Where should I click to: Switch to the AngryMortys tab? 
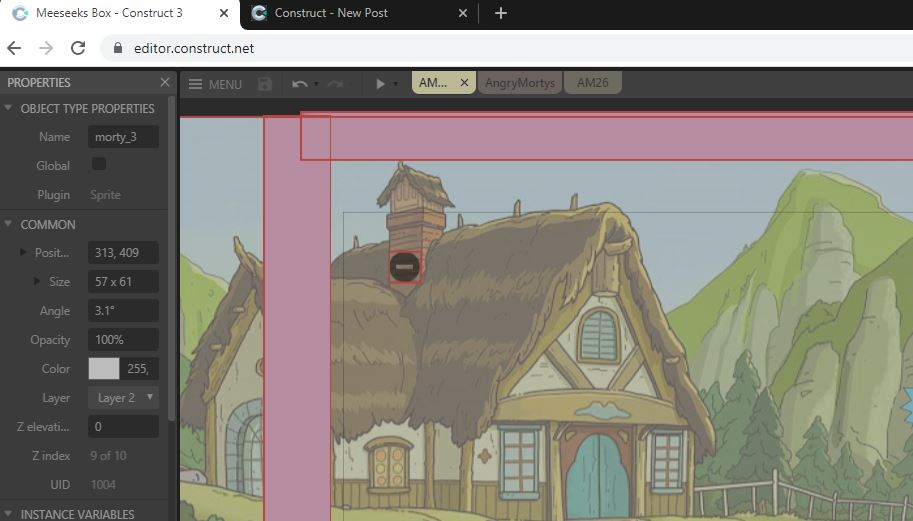pos(520,83)
